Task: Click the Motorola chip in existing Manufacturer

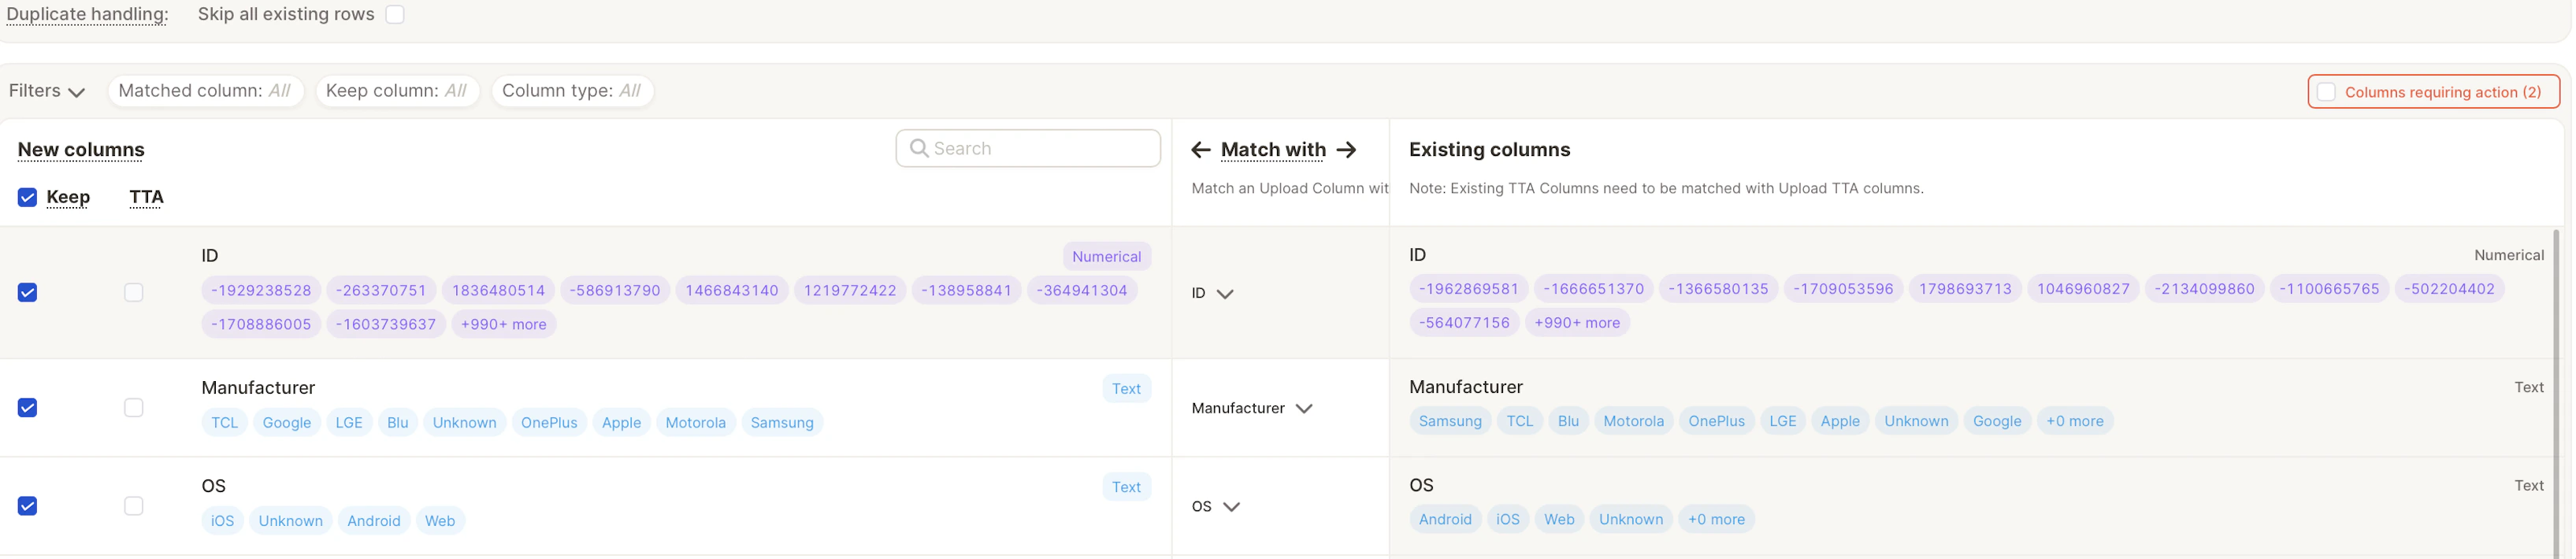Action: pyautogui.click(x=1633, y=421)
